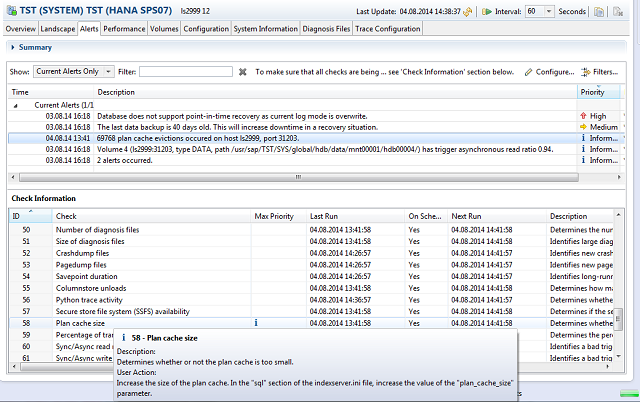Select the Python trace activity check row
This screenshot has height=402, width=640.
point(311,300)
